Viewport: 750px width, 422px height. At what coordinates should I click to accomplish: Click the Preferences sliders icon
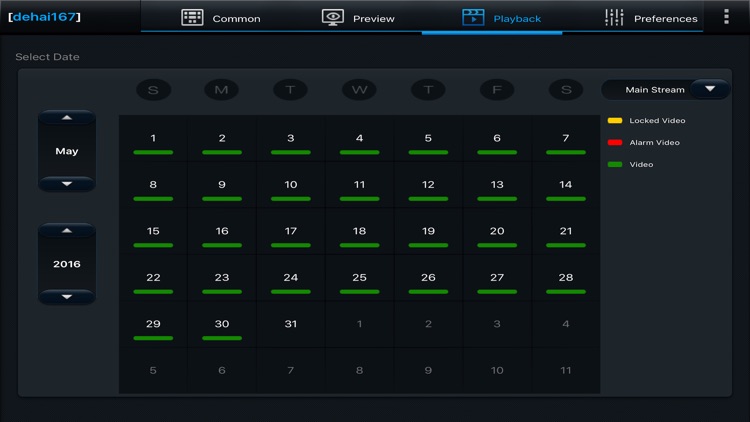click(x=614, y=18)
